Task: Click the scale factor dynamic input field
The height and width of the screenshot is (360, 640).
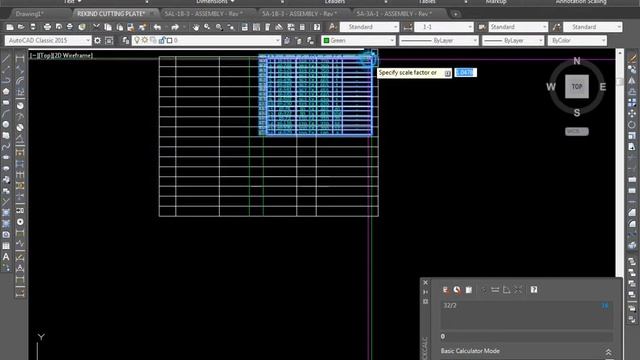Action: pos(465,73)
